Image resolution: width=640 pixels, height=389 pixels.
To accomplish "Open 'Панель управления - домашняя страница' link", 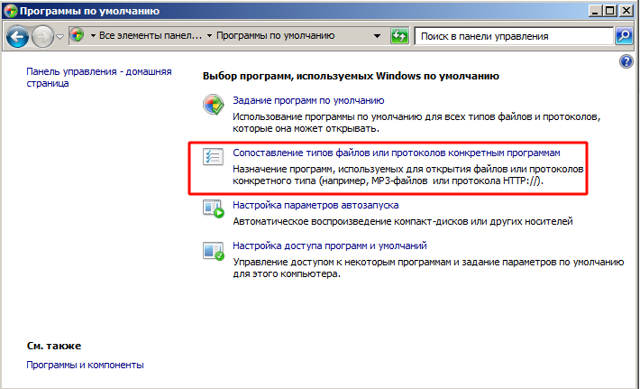I will (x=99, y=78).
